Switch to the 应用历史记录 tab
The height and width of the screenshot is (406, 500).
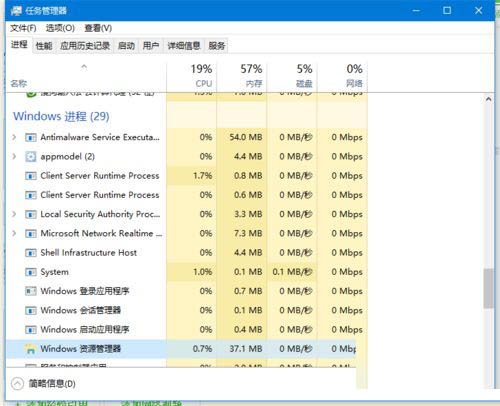pos(85,46)
